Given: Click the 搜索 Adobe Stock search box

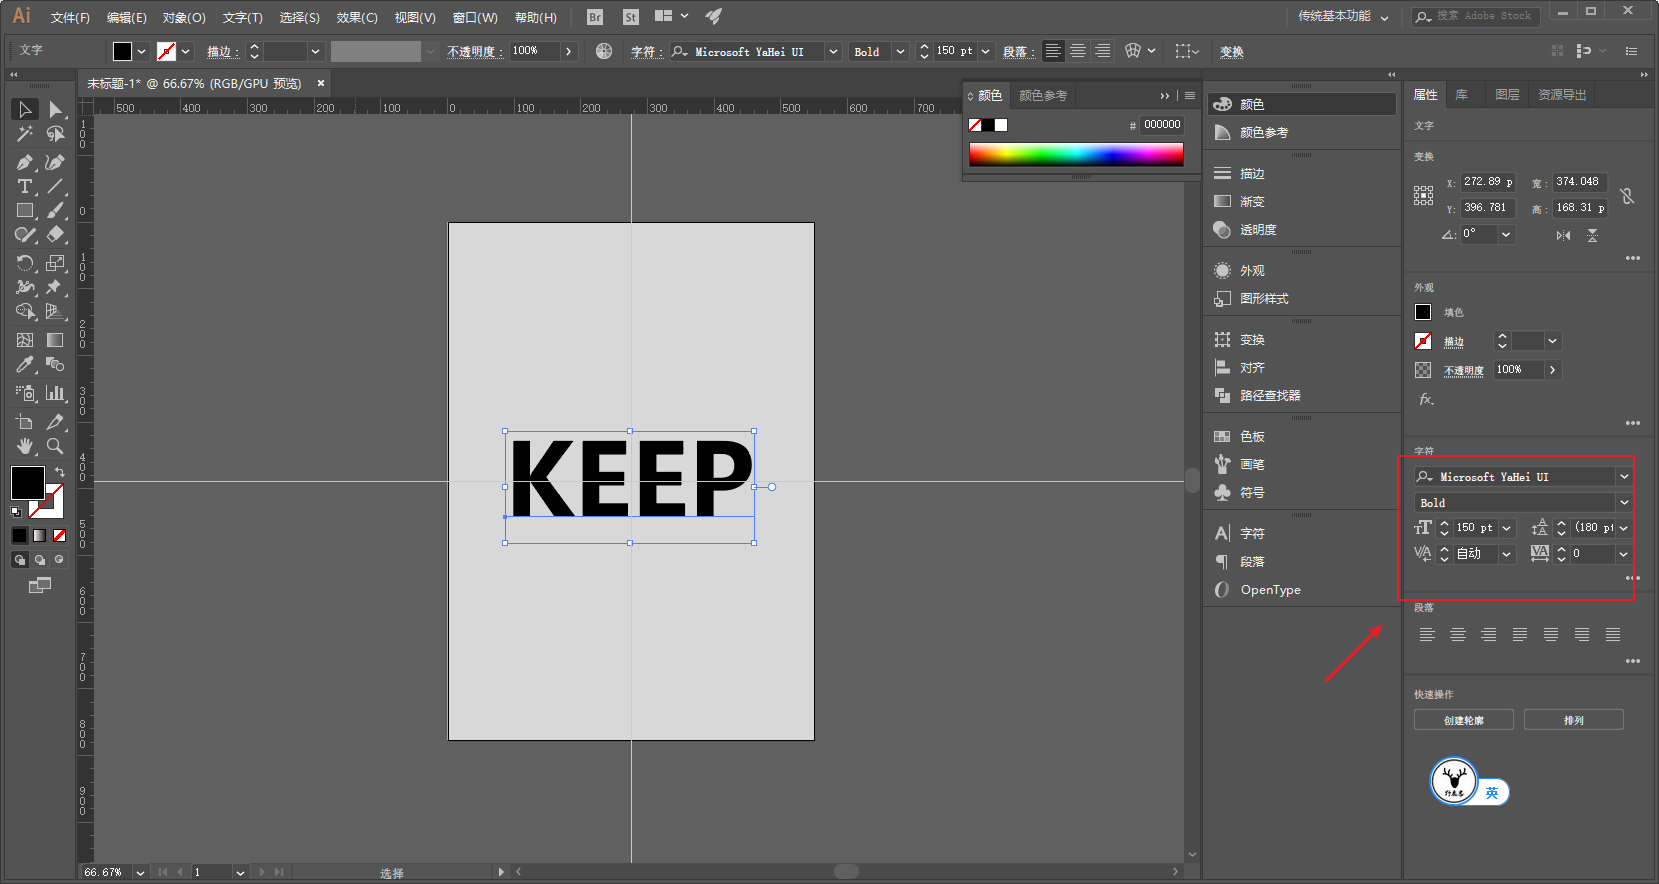Looking at the screenshot, I should point(1476,16).
